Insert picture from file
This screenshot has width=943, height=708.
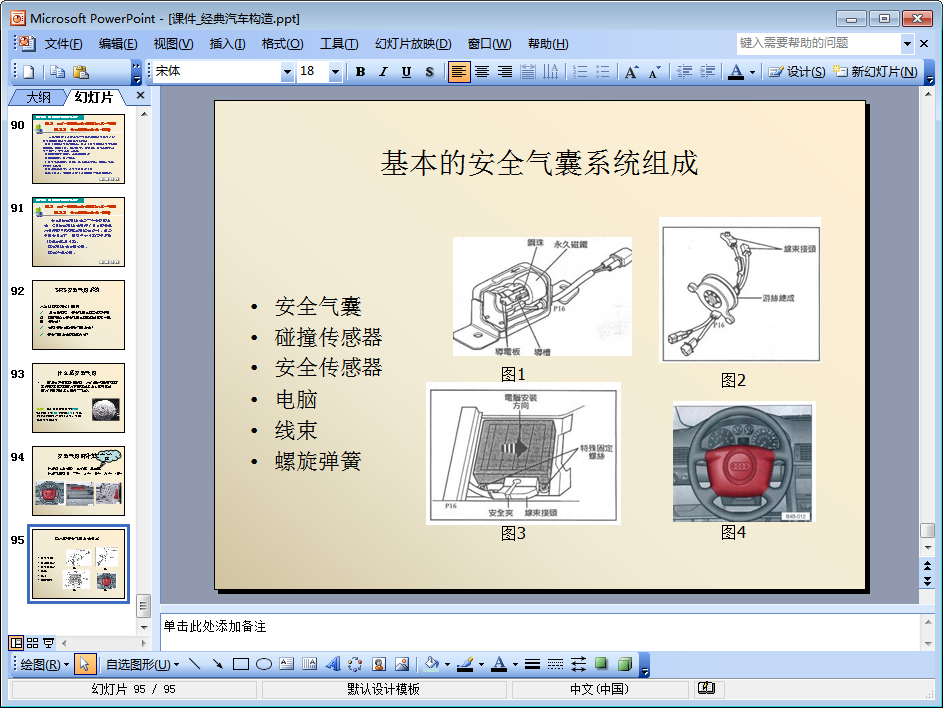tap(402, 664)
